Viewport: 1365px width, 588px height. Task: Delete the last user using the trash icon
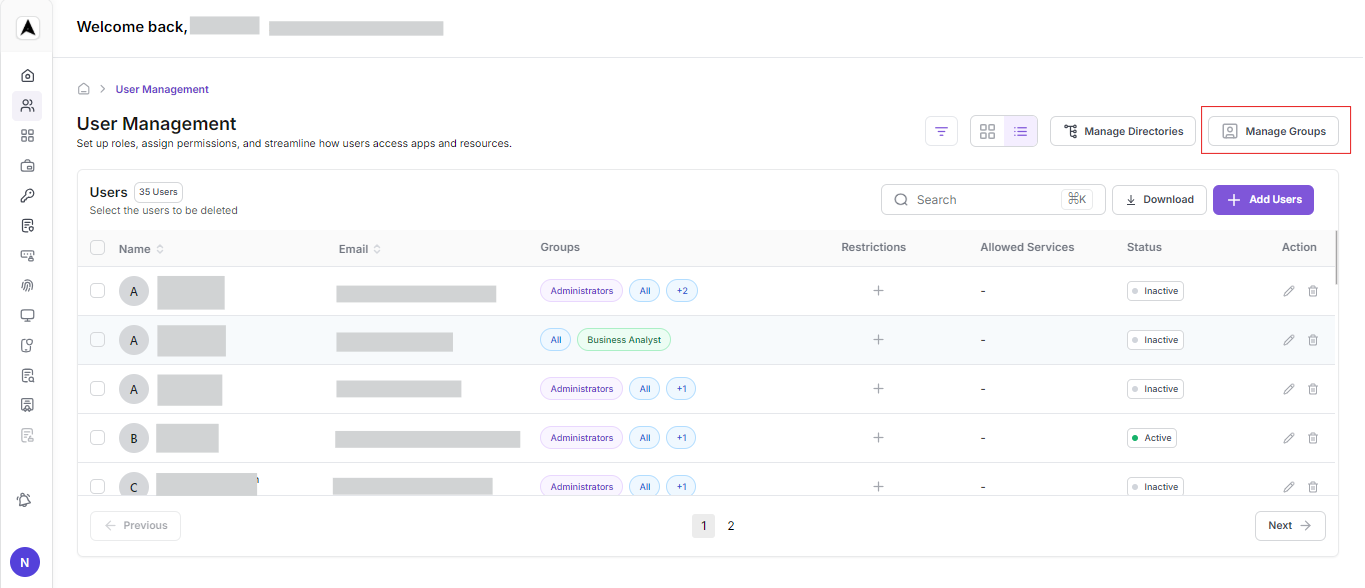coord(1313,486)
